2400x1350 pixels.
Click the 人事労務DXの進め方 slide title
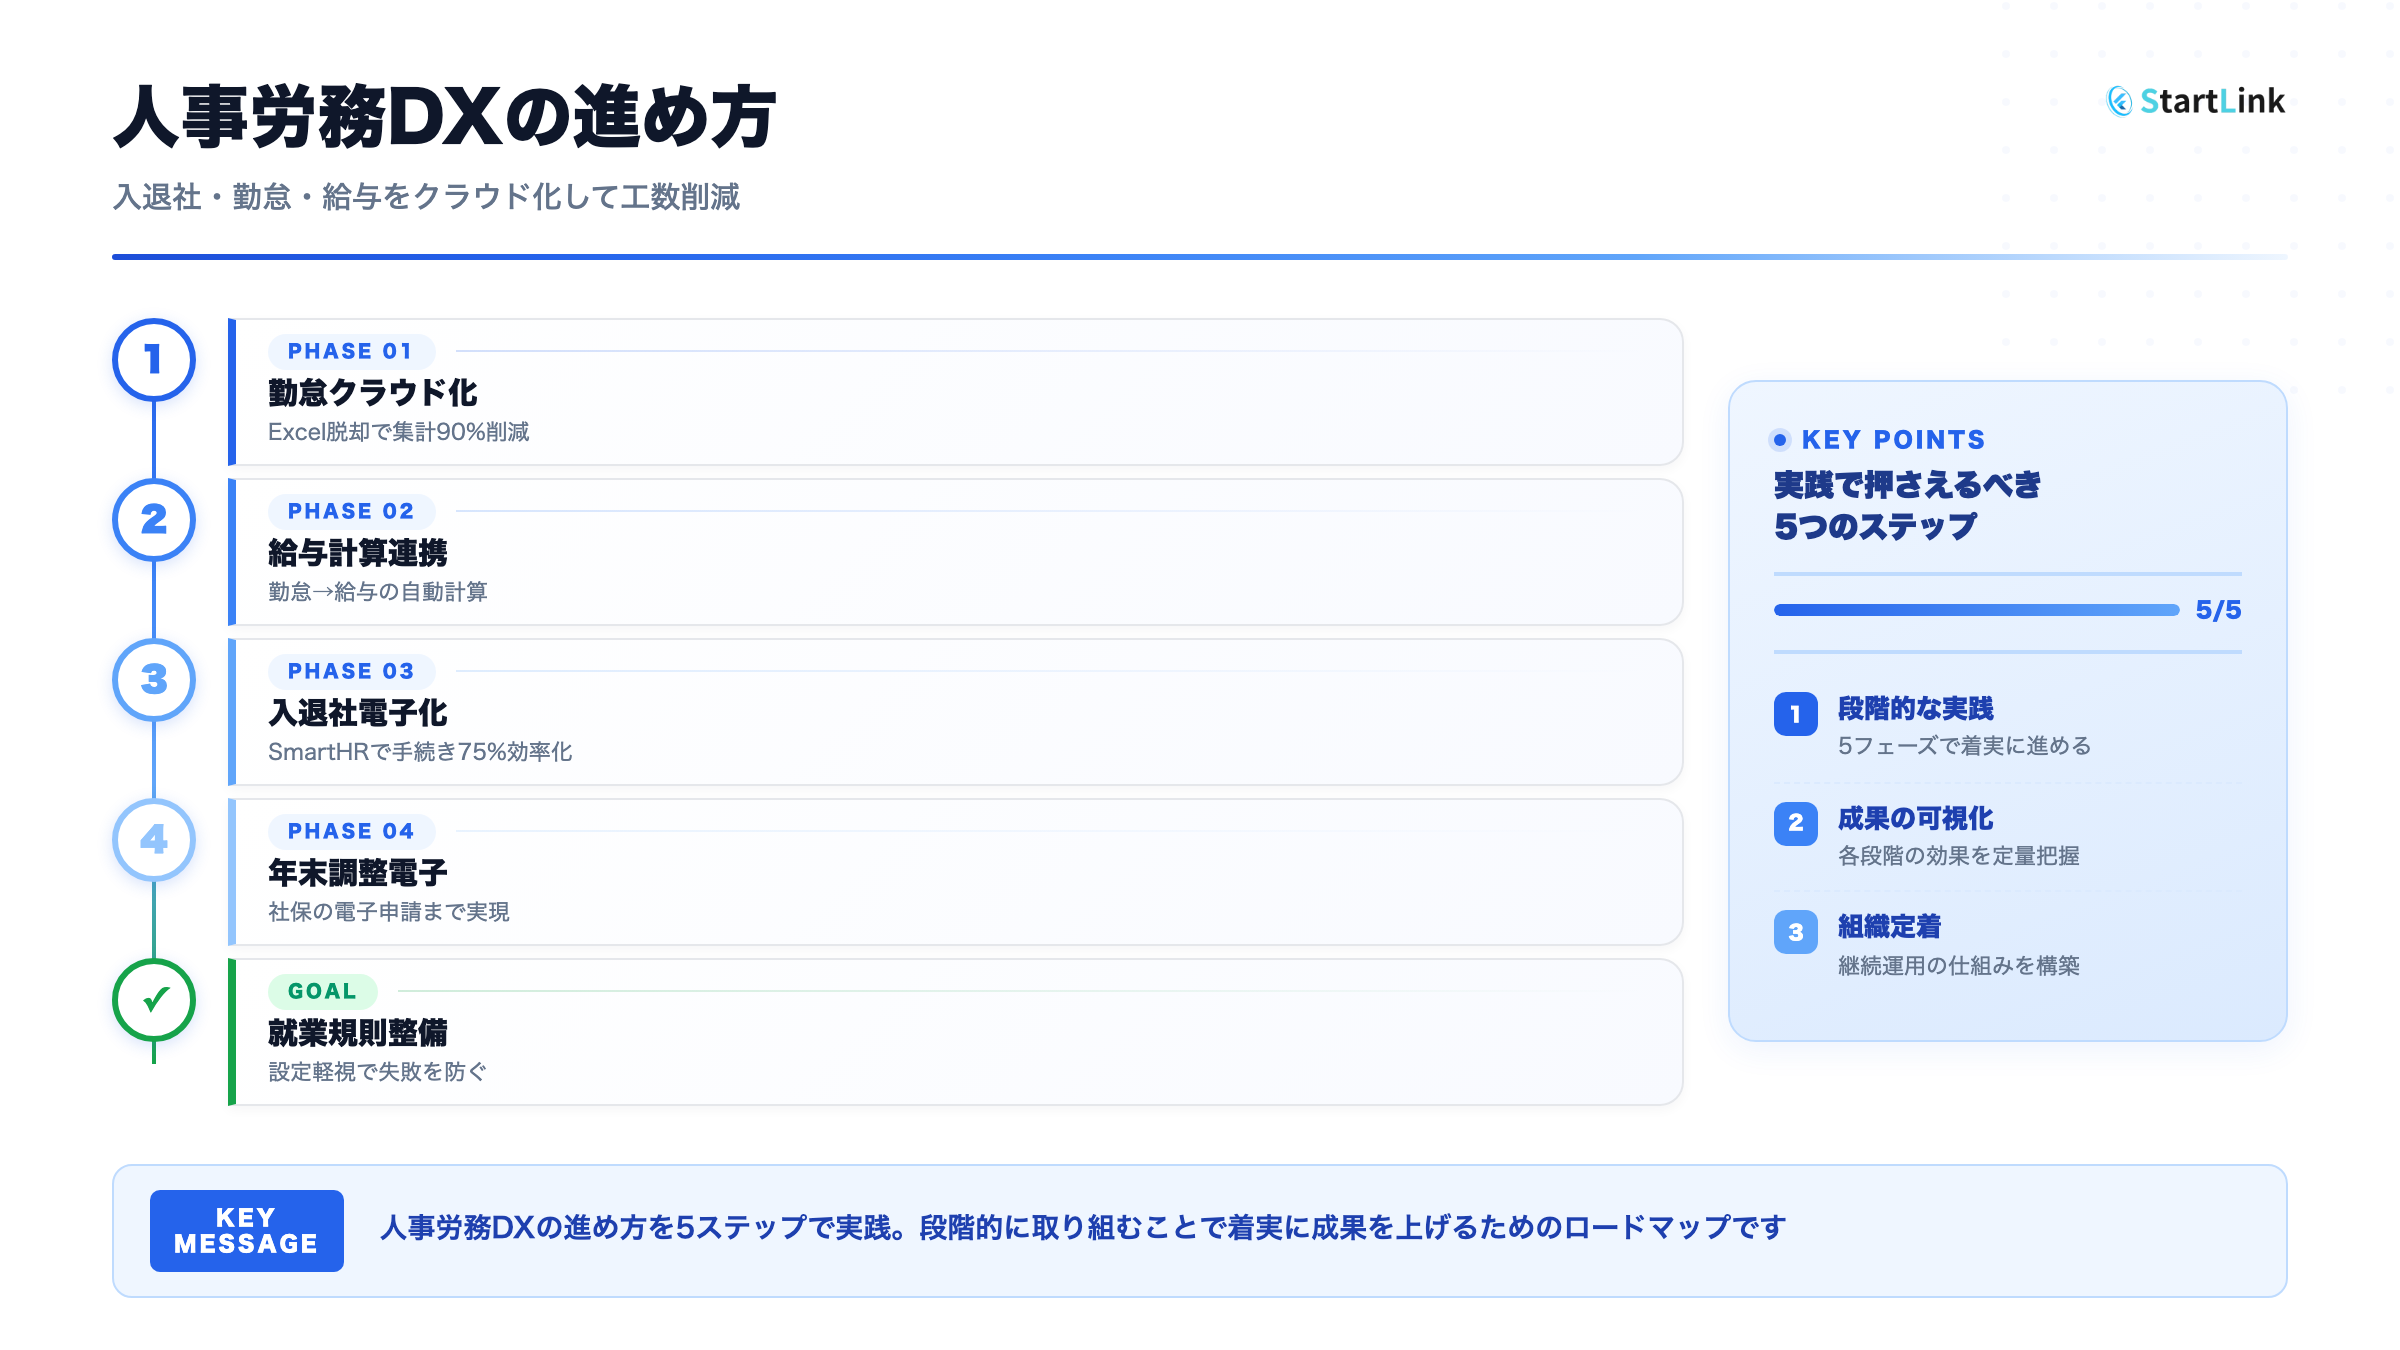(445, 118)
